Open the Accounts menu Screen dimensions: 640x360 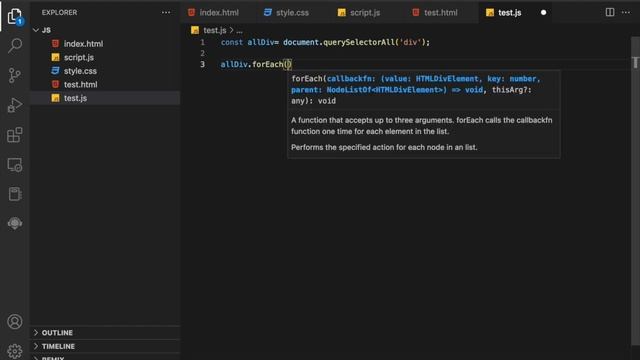pyautogui.click(x=15, y=322)
